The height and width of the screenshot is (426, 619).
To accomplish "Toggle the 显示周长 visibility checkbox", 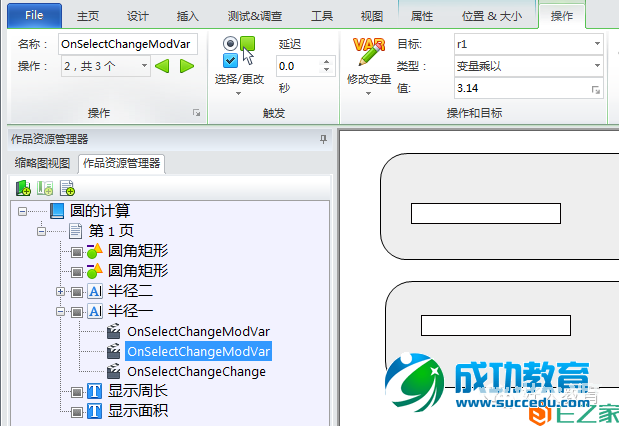I will (77, 392).
